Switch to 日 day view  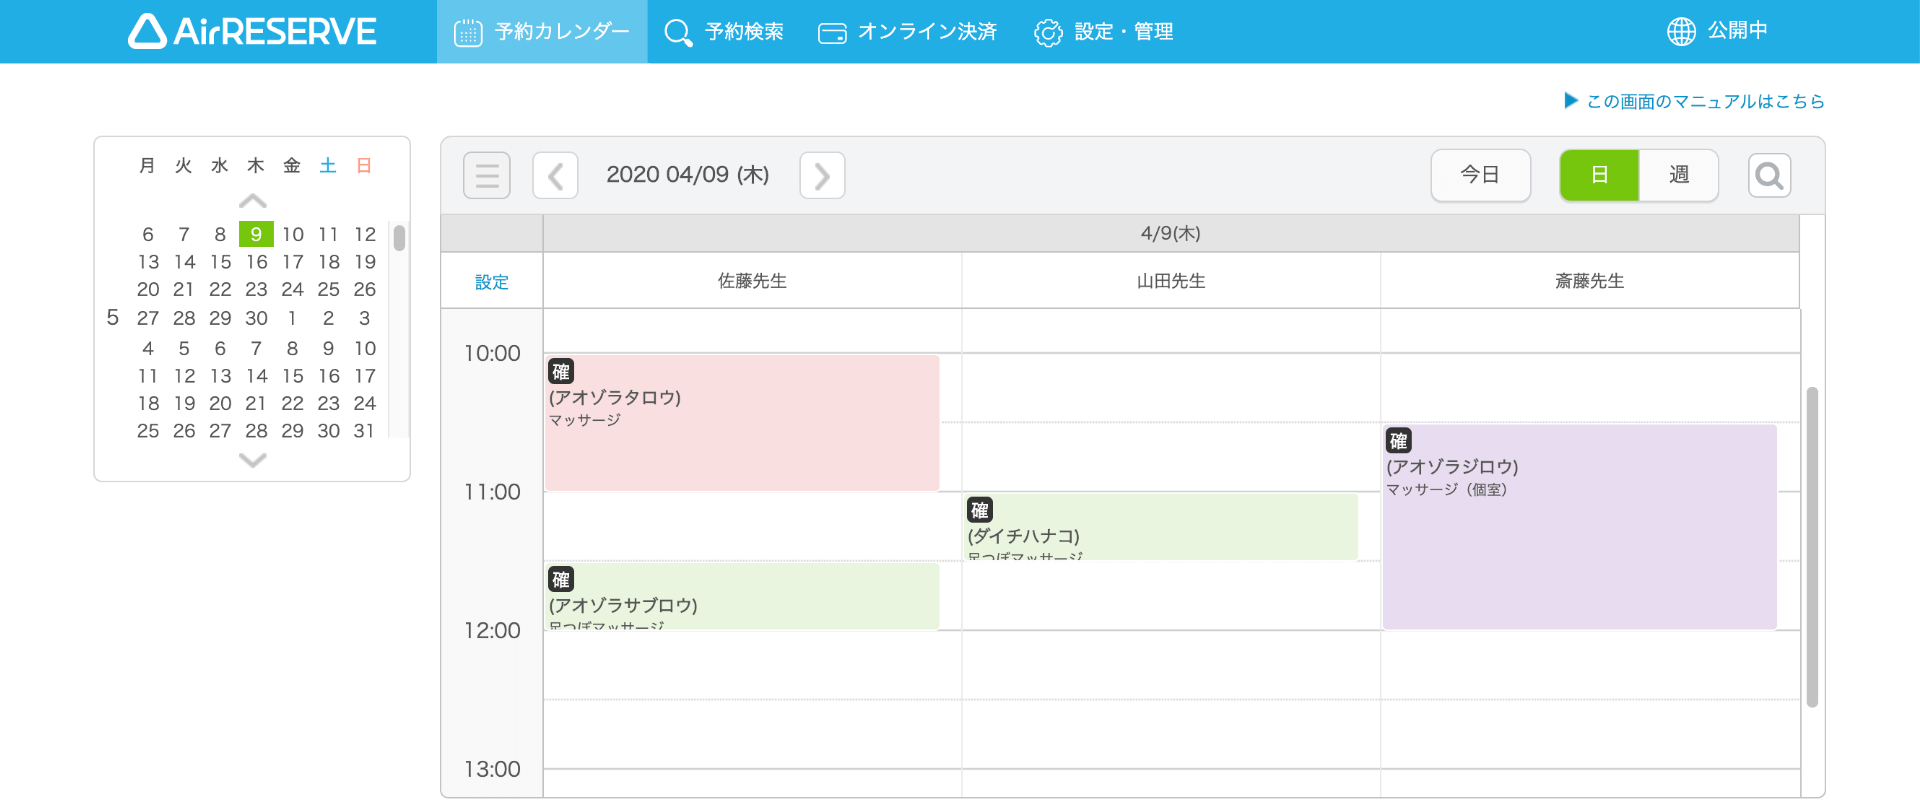coord(1599,175)
